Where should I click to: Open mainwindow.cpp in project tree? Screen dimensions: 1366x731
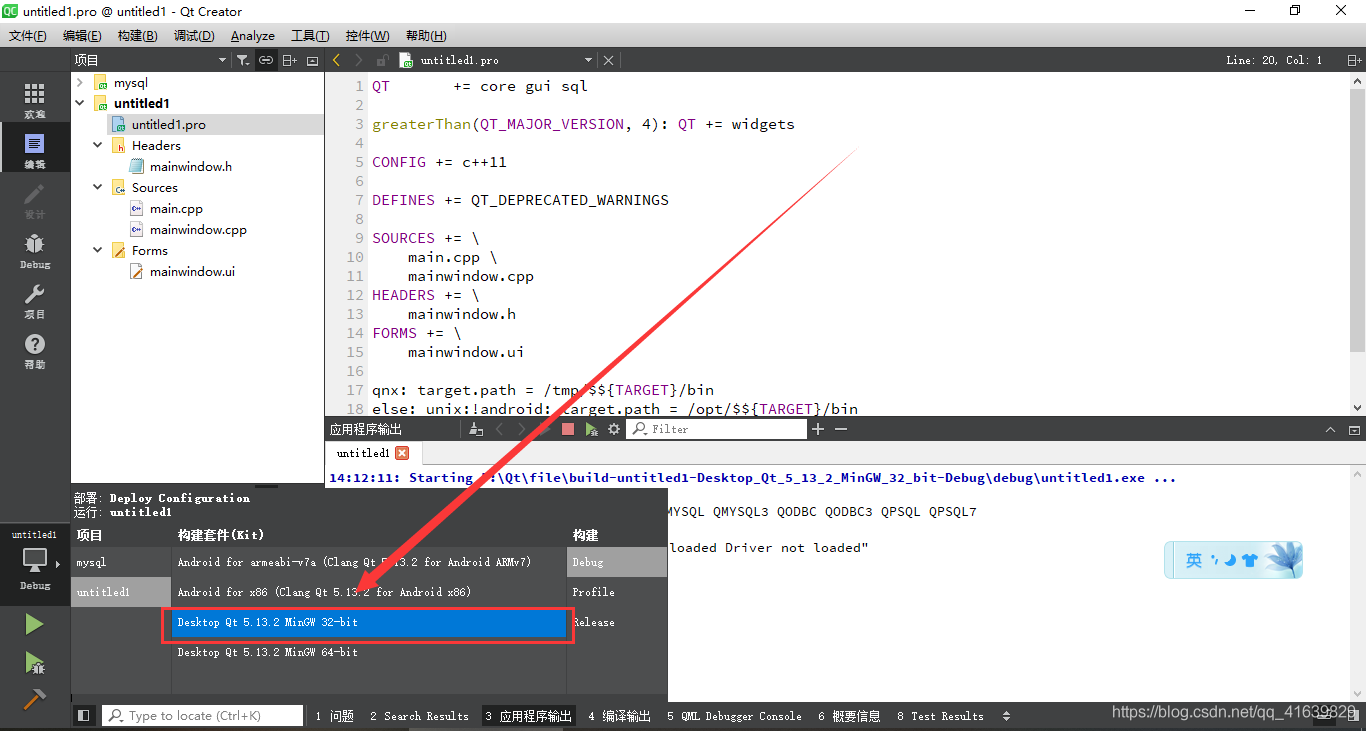pyautogui.click(x=198, y=229)
